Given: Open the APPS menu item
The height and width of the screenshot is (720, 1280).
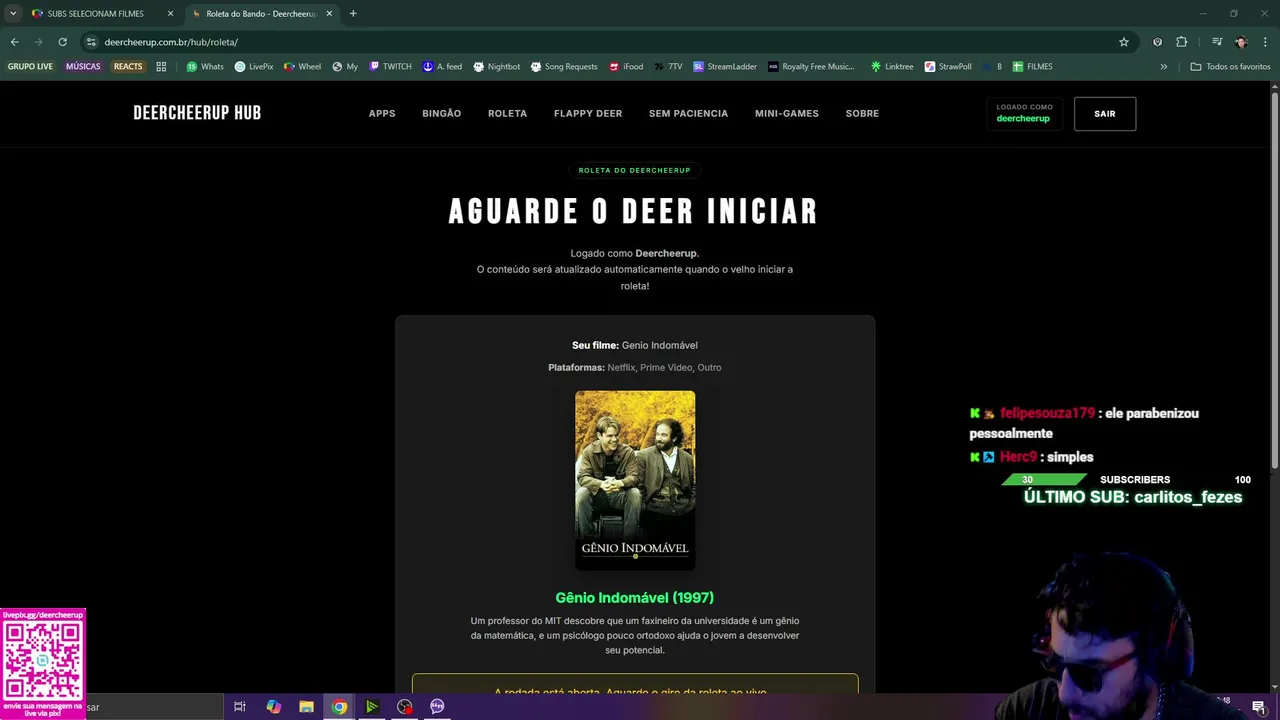Looking at the screenshot, I should tap(382, 114).
